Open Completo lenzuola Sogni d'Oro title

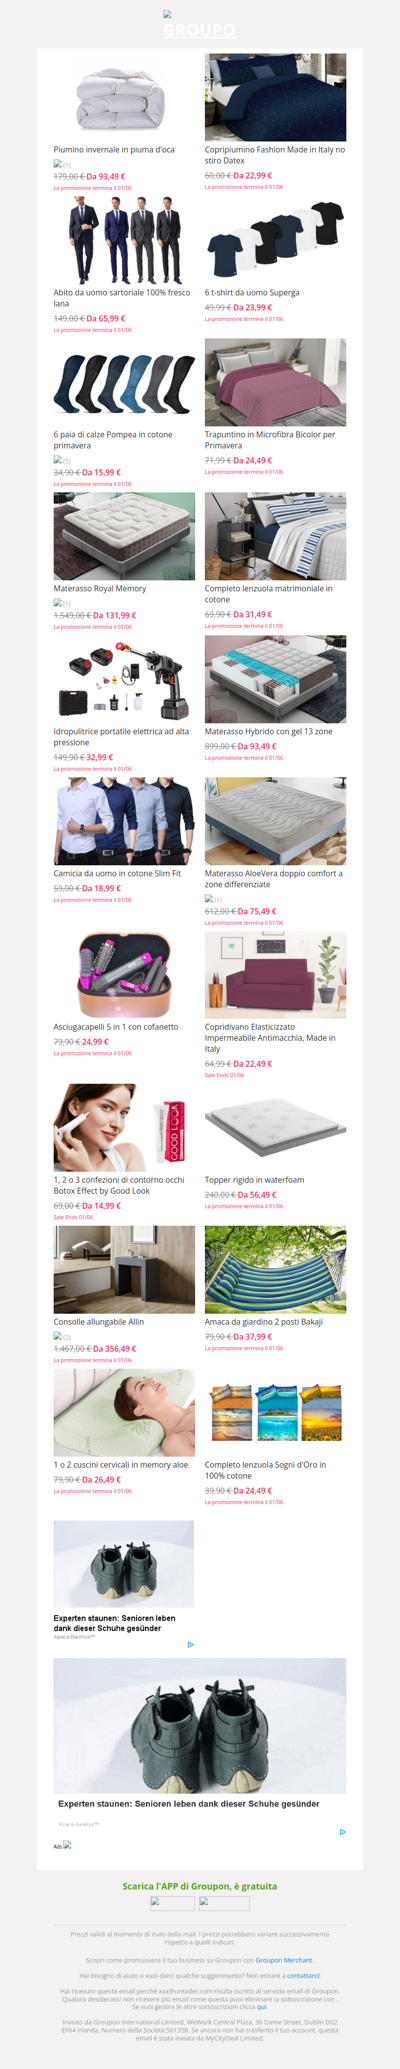tap(268, 1470)
